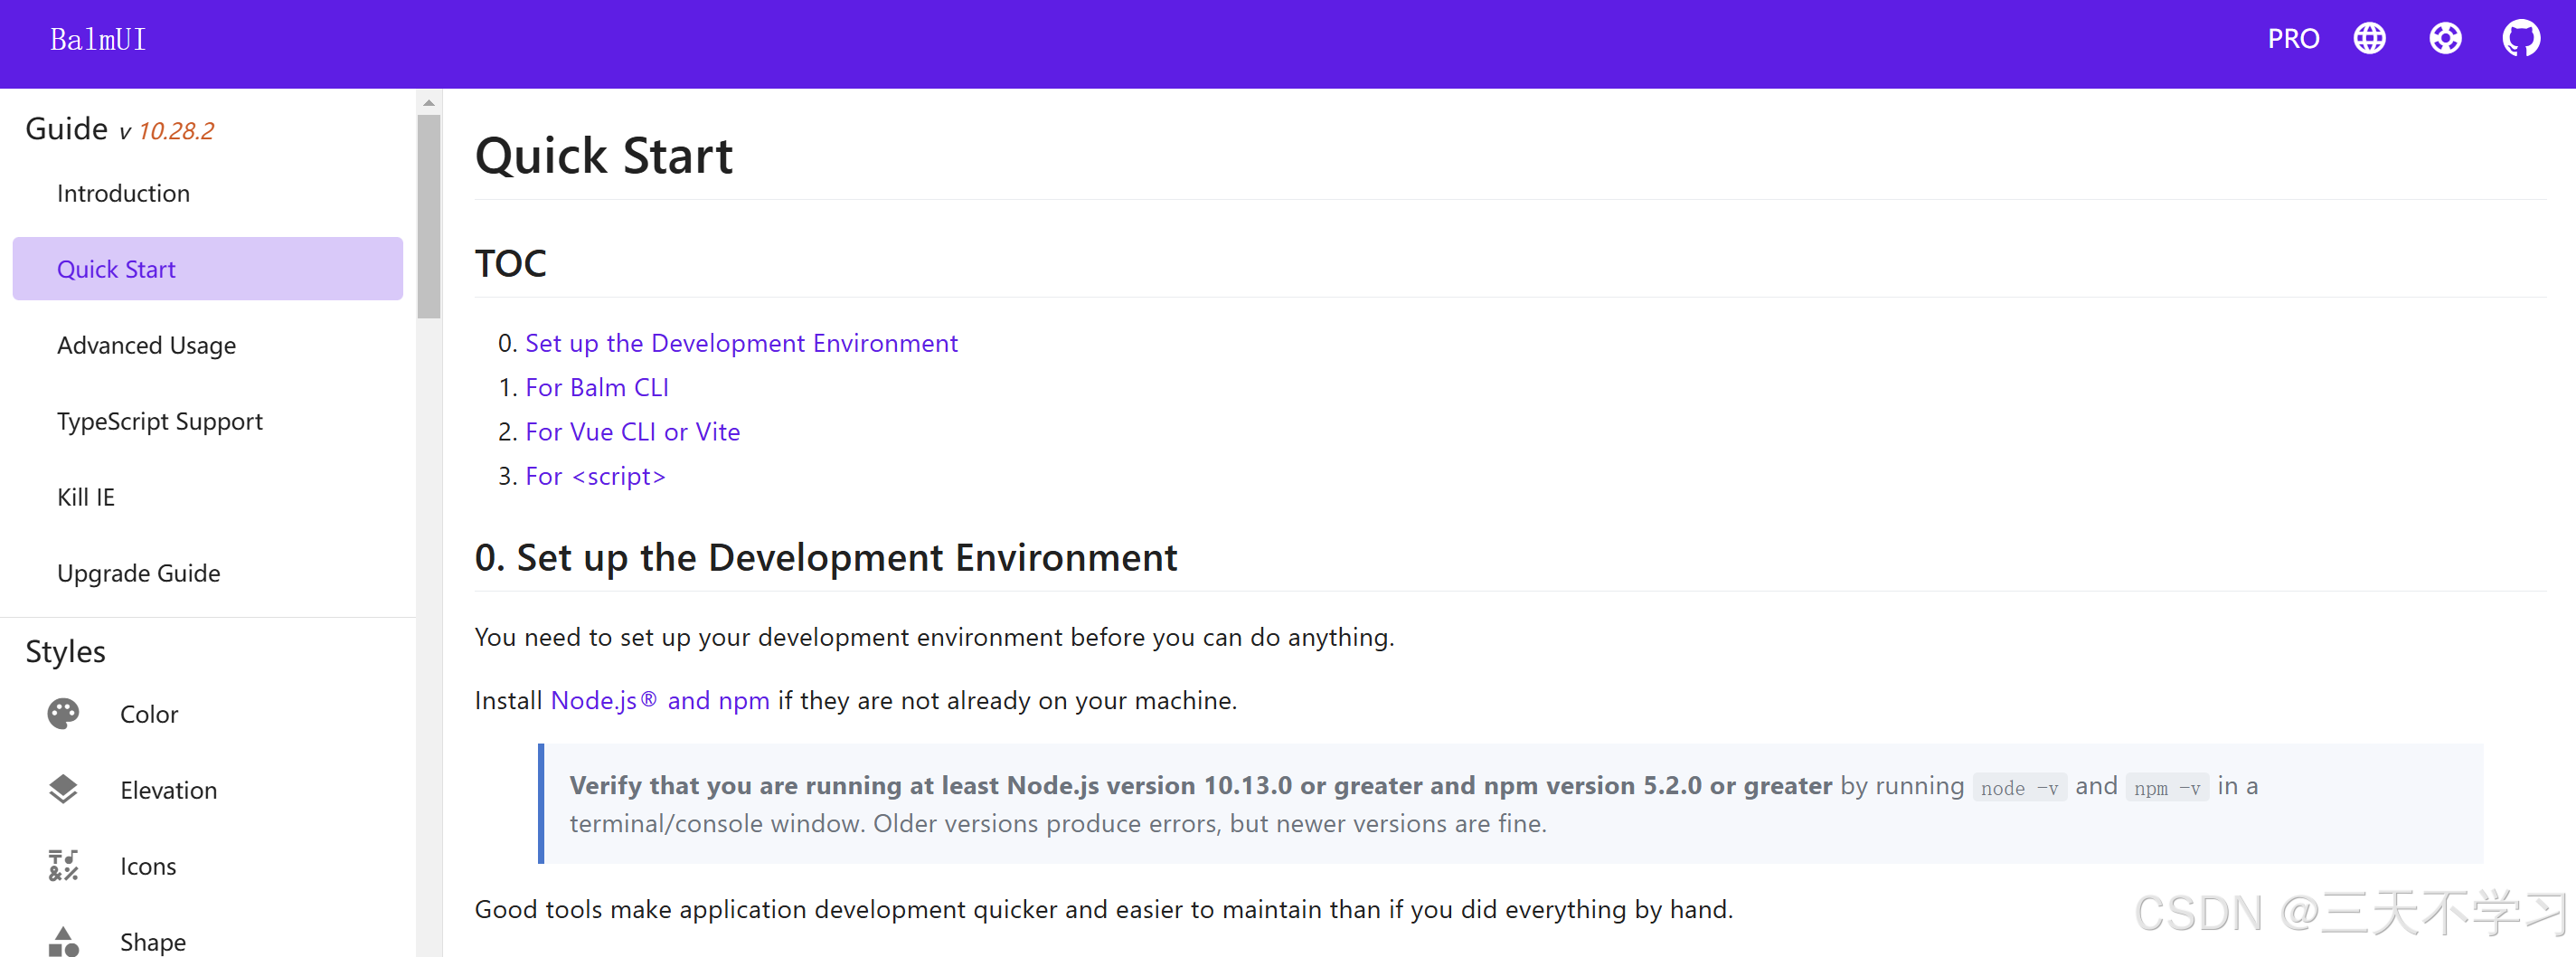Go to TypeScript Support page

pyautogui.click(x=160, y=422)
